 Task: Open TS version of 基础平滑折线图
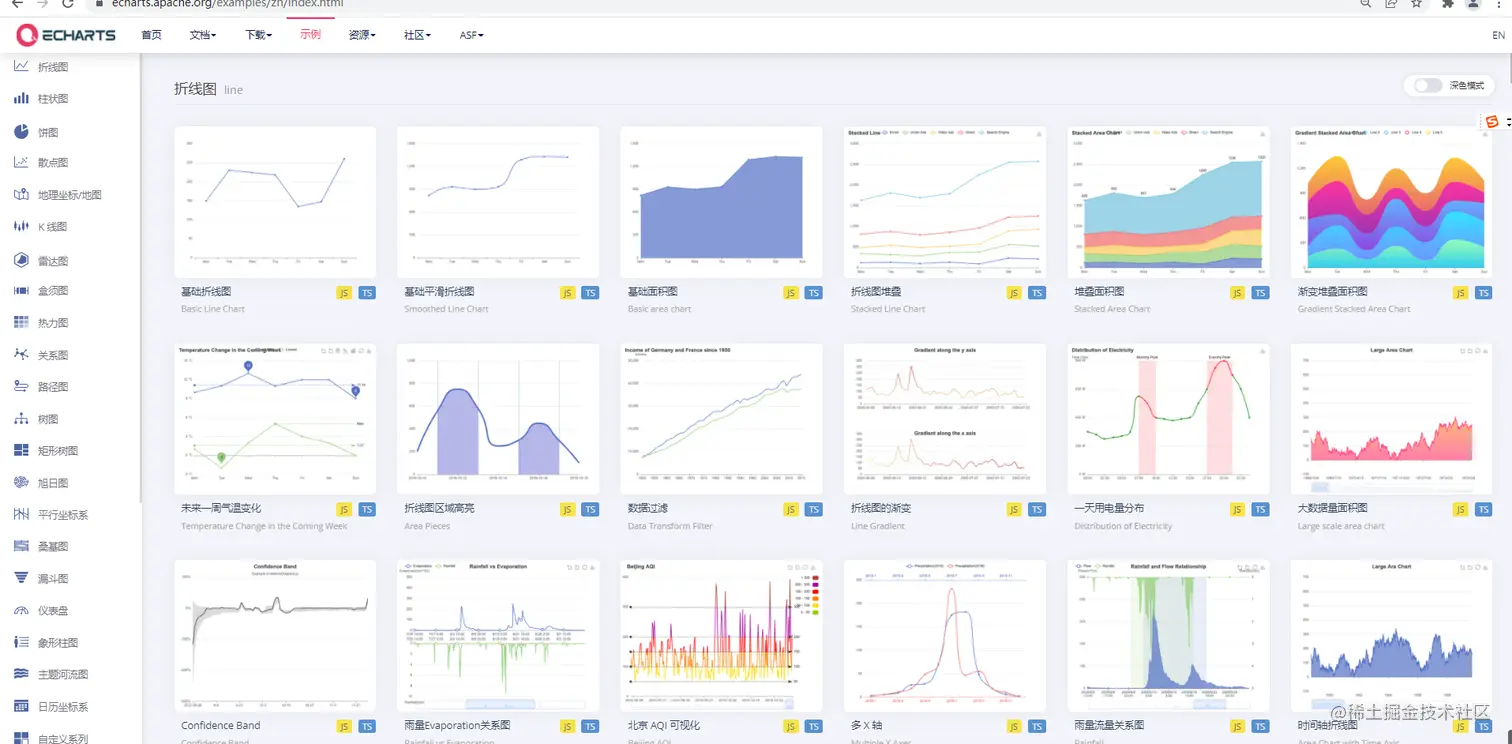pyautogui.click(x=590, y=293)
